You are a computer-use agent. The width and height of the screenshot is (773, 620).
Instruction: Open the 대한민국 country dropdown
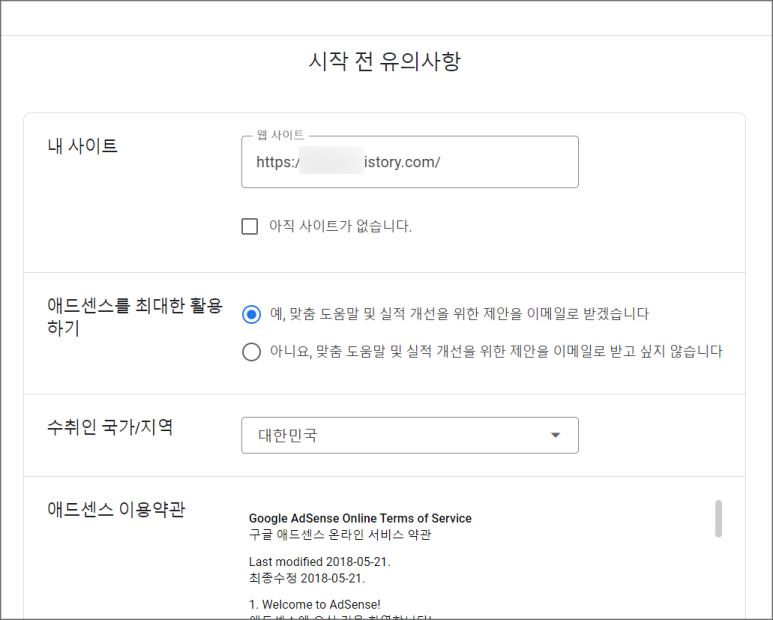pyautogui.click(x=410, y=435)
